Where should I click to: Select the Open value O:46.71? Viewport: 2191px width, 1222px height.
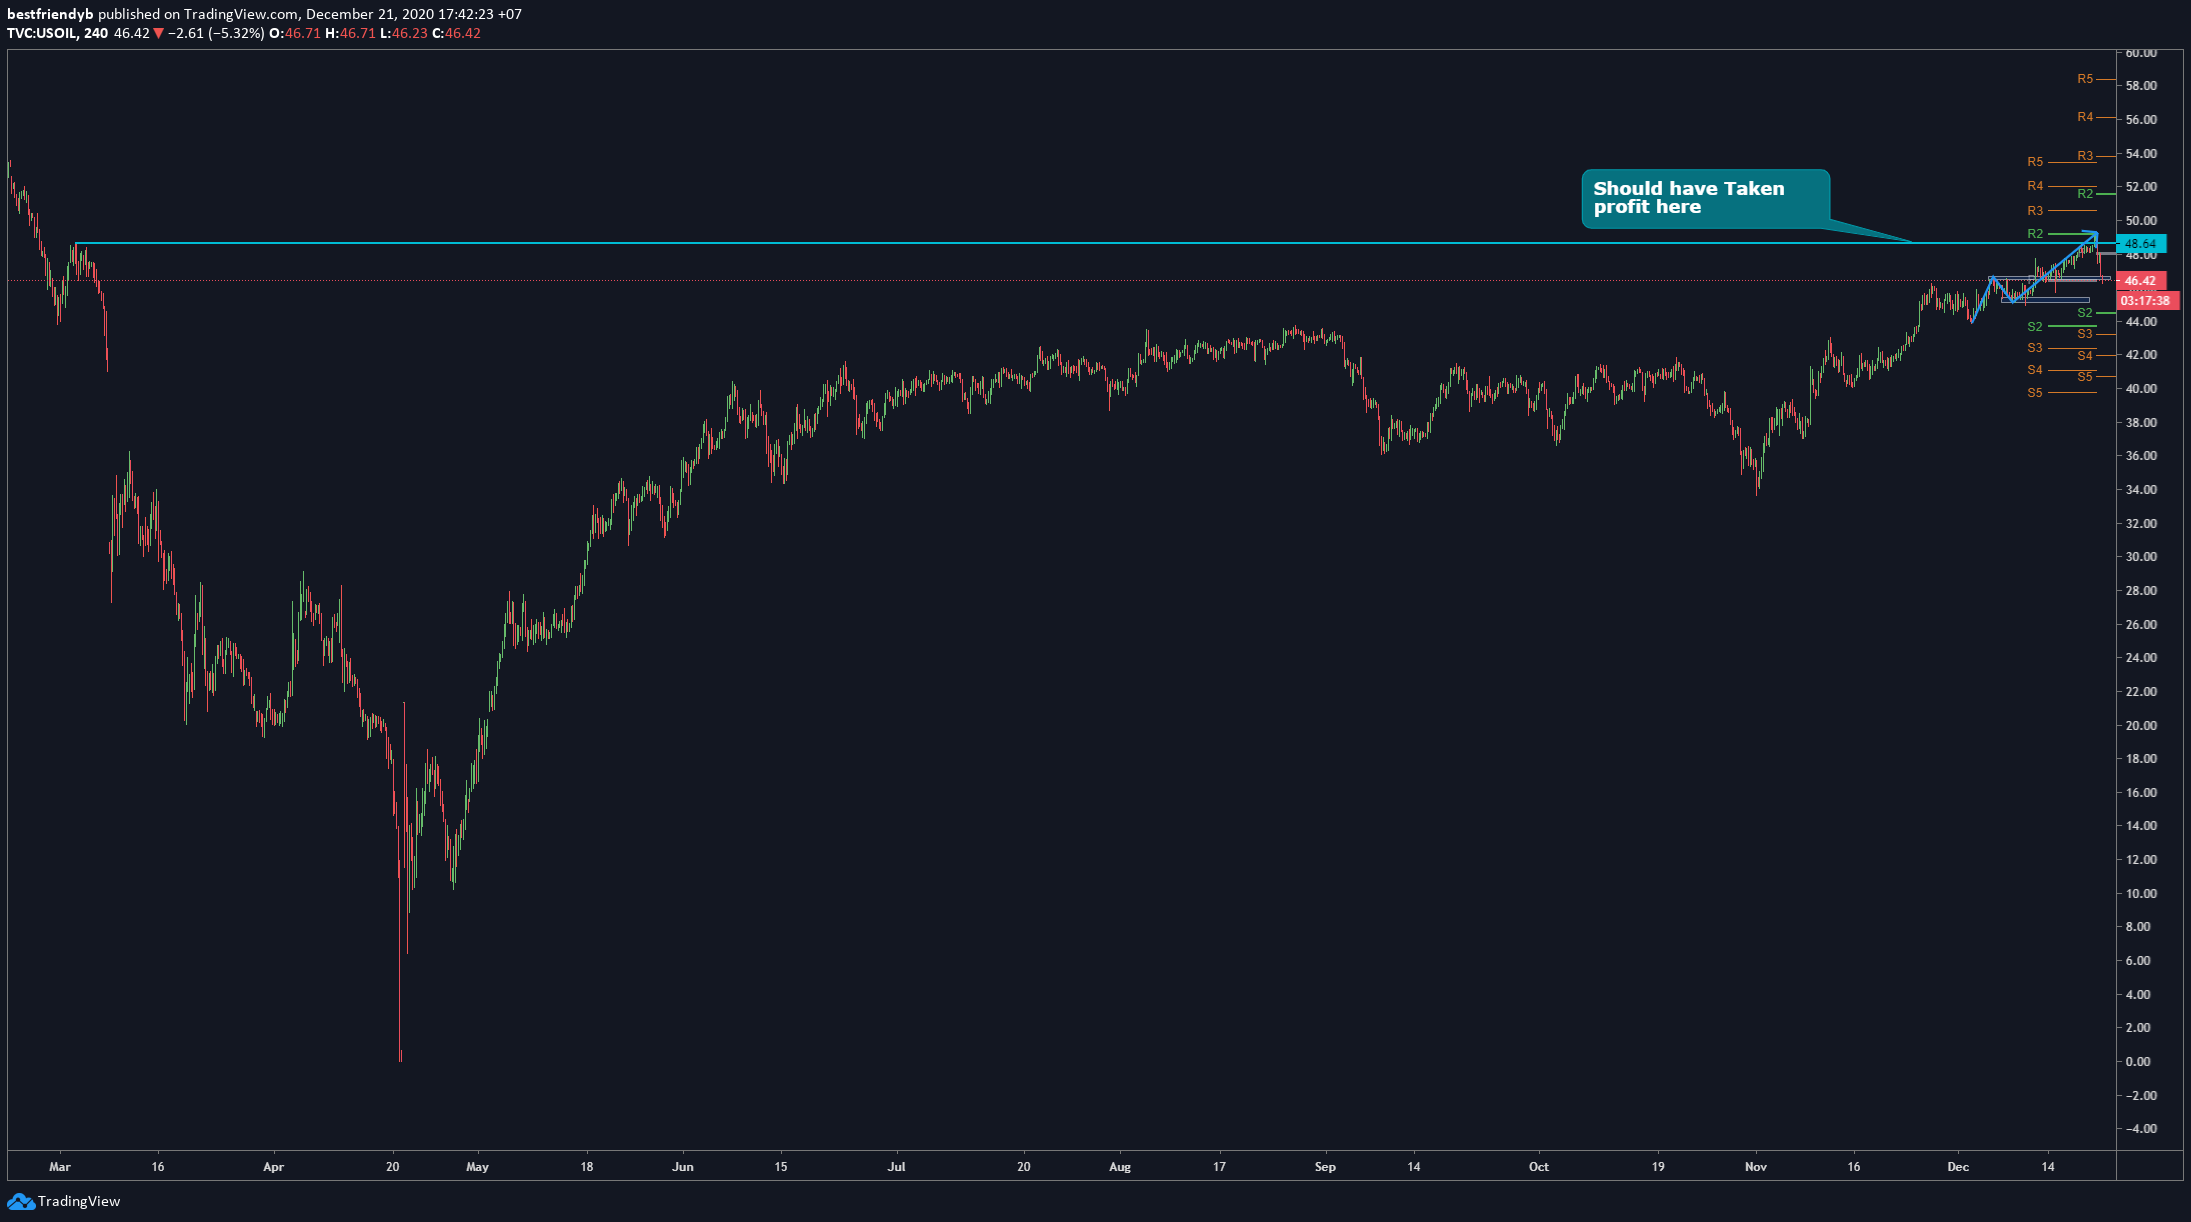point(295,33)
